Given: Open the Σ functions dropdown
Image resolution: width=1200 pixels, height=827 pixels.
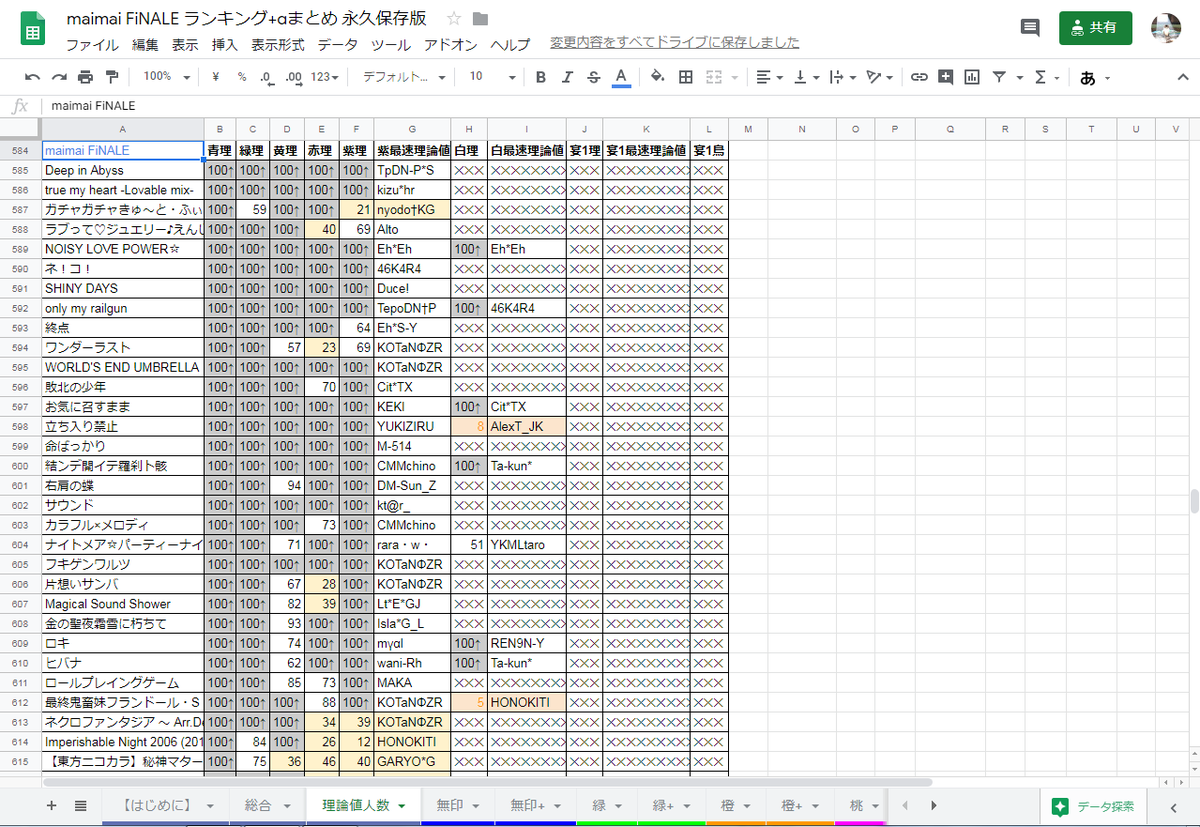Looking at the screenshot, I should tap(1045, 77).
